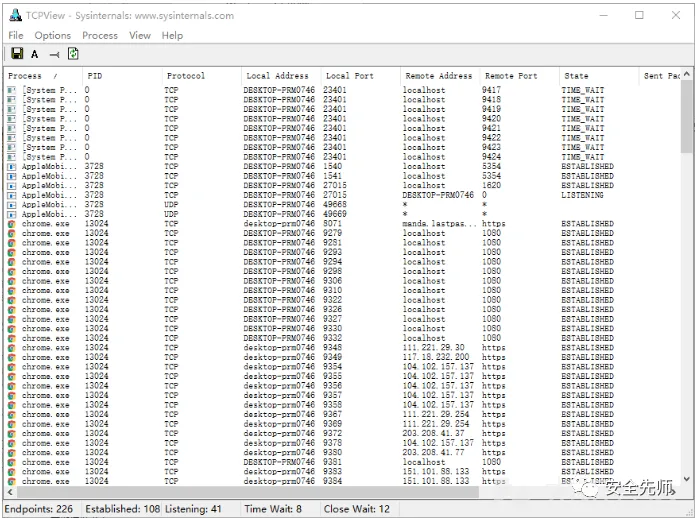Click Time Wait: 8 in status bar

point(273,509)
